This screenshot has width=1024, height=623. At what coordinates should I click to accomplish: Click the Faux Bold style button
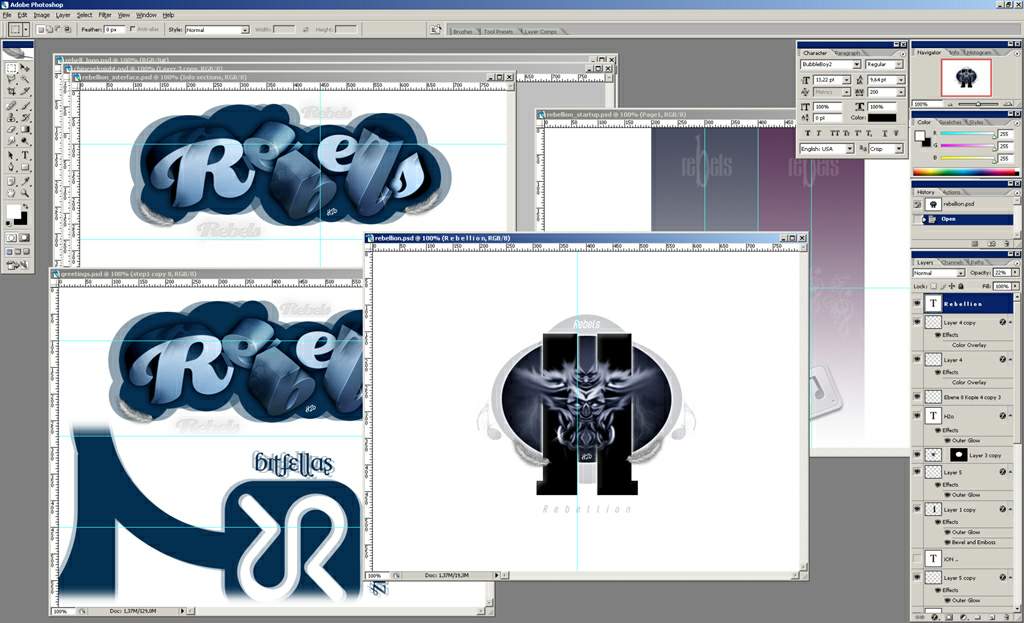(808, 133)
